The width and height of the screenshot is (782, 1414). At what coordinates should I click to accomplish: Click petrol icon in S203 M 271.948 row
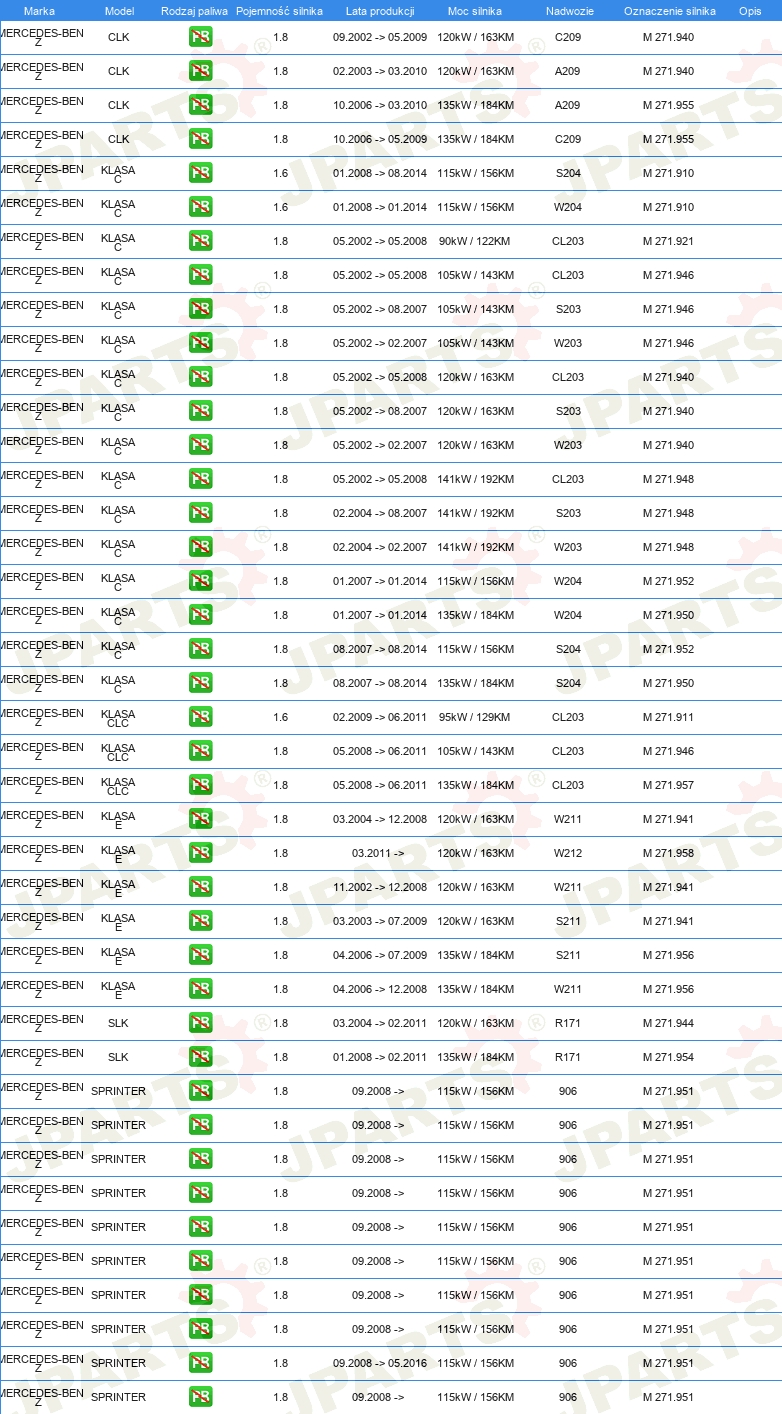click(201, 514)
